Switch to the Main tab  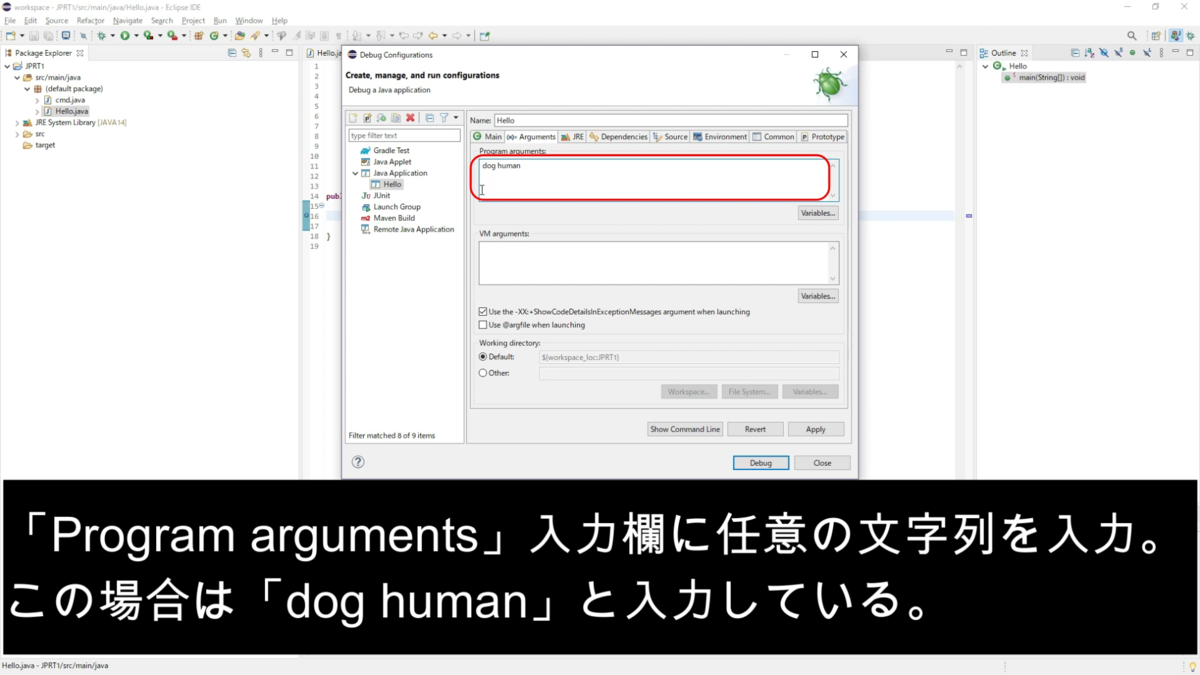click(488, 137)
